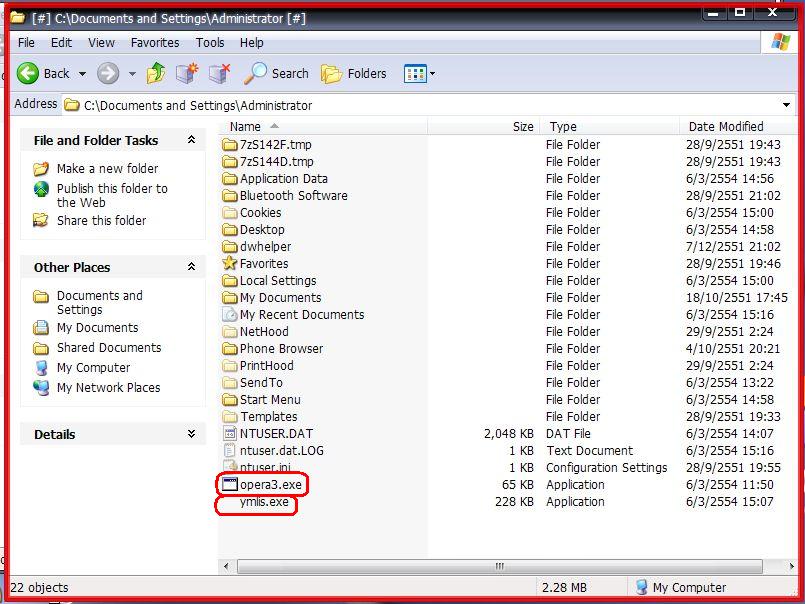Select My Recent Documents icon
This screenshot has width=805, height=604.
(x=230, y=314)
